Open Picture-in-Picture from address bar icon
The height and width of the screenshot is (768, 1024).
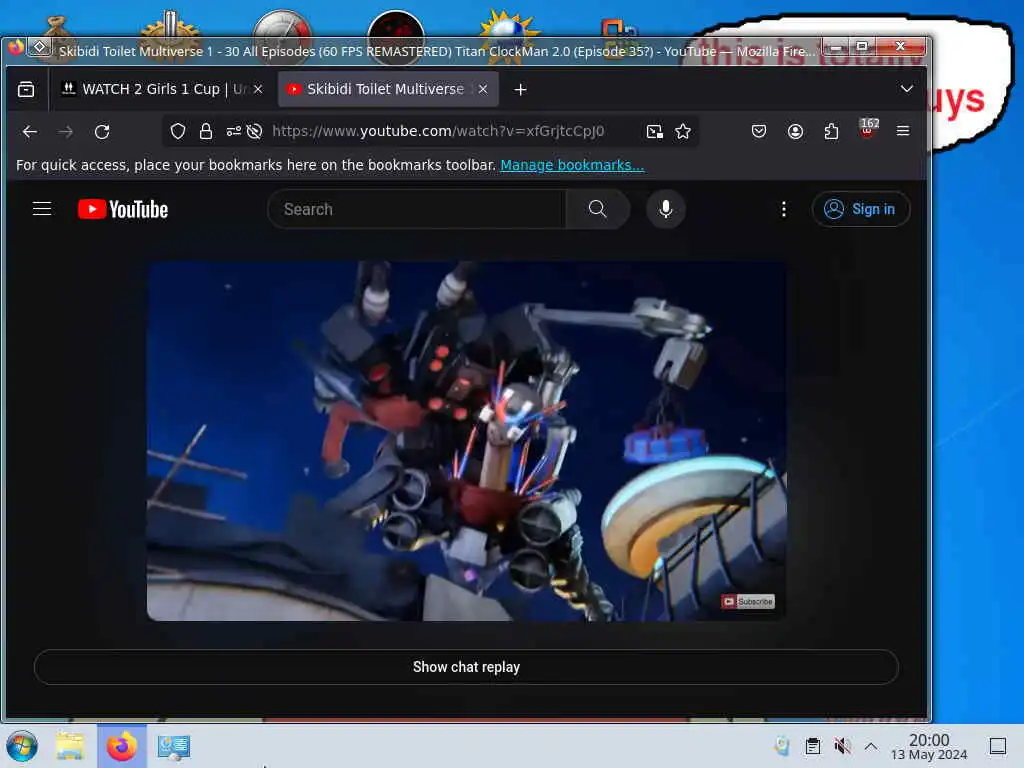coord(654,132)
